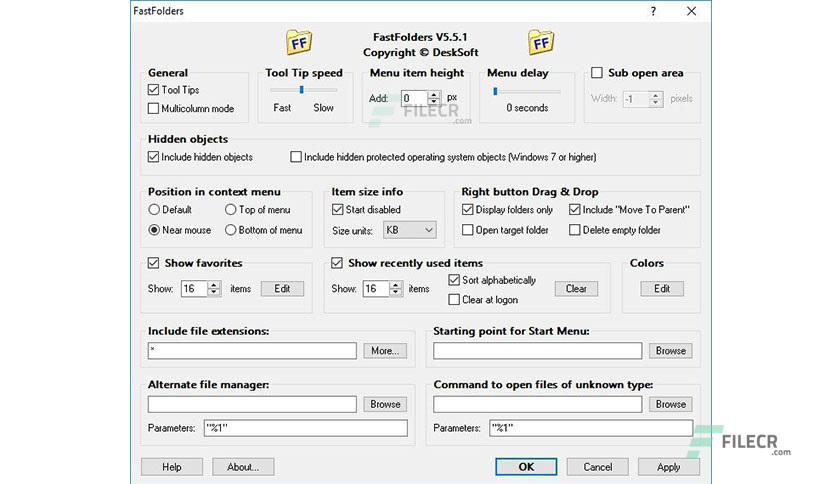The width and height of the screenshot is (836, 484).
Task: Click the unknown type command path field
Action: (x=537, y=404)
